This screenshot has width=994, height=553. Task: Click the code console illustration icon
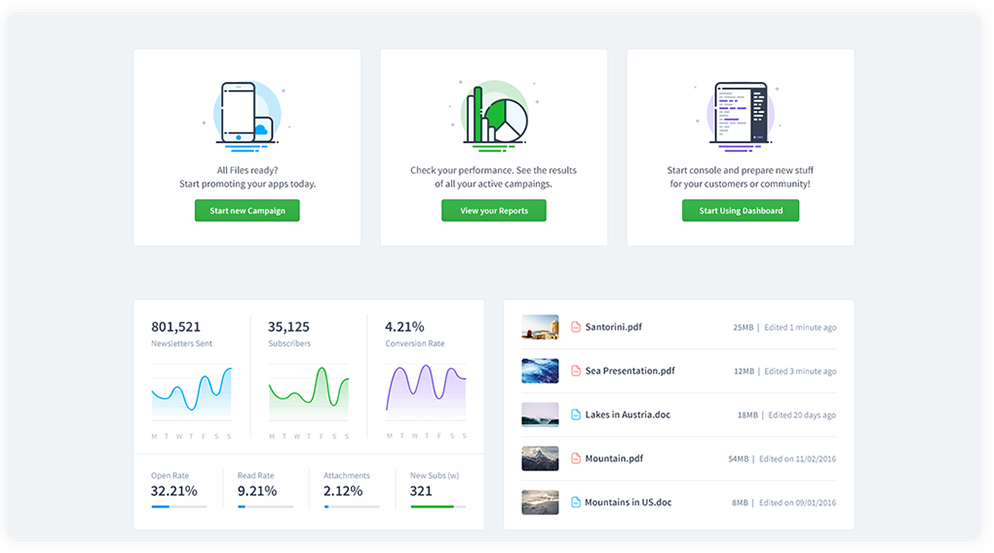click(x=740, y=117)
